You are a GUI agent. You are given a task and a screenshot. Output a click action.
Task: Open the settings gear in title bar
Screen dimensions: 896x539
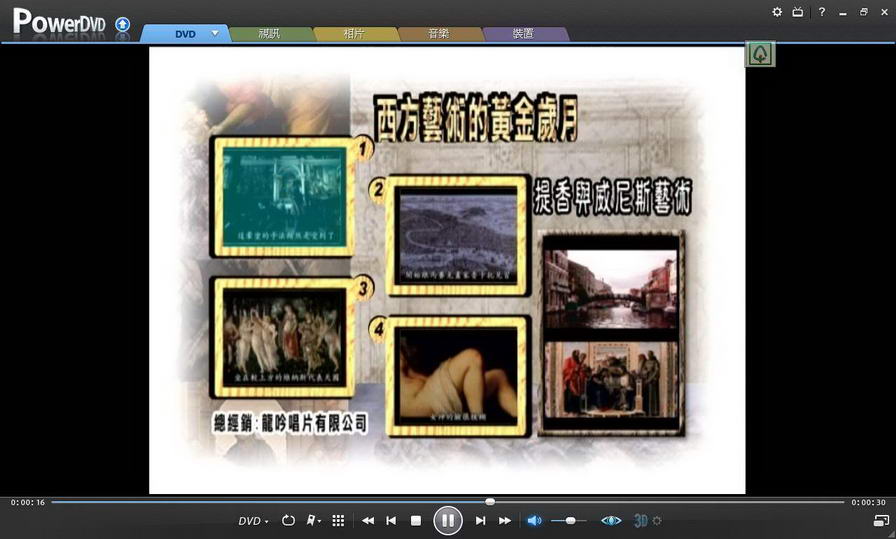point(777,12)
